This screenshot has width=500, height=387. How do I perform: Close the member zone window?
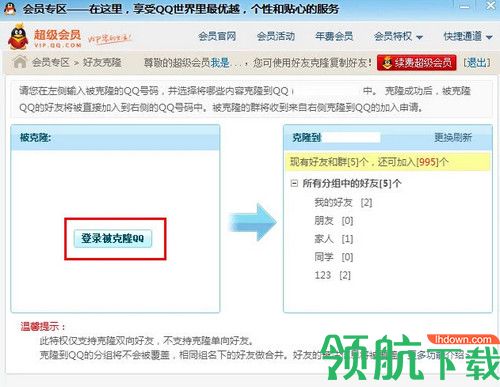pos(491,6)
